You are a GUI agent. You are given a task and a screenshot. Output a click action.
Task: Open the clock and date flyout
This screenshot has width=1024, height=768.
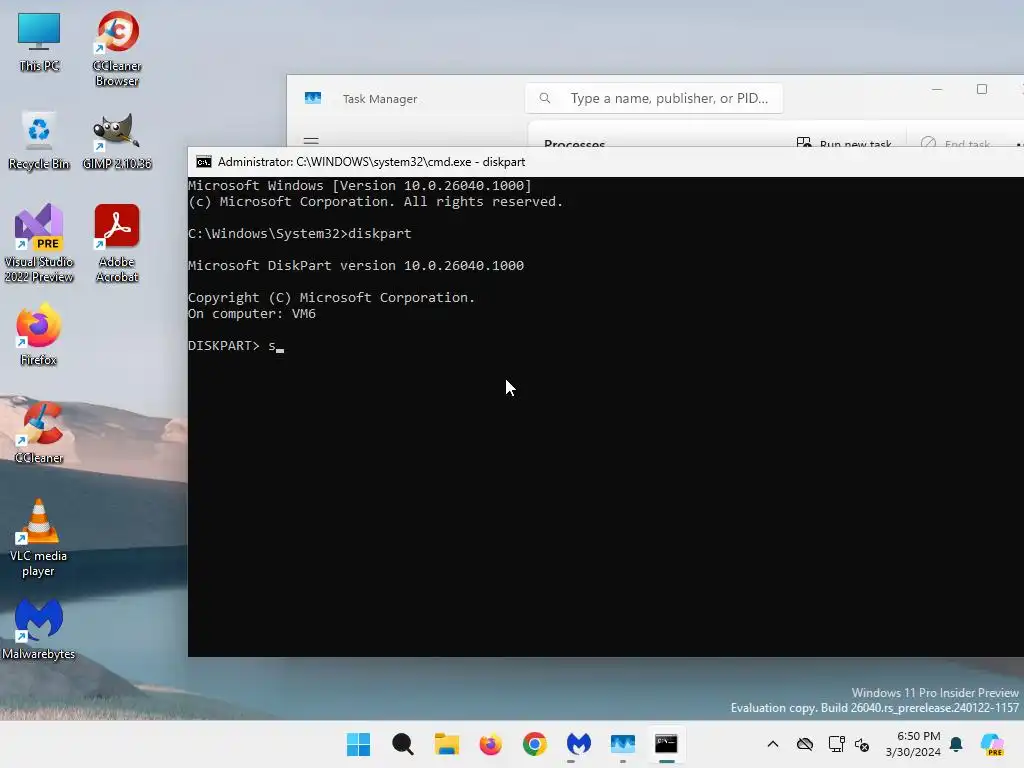913,744
